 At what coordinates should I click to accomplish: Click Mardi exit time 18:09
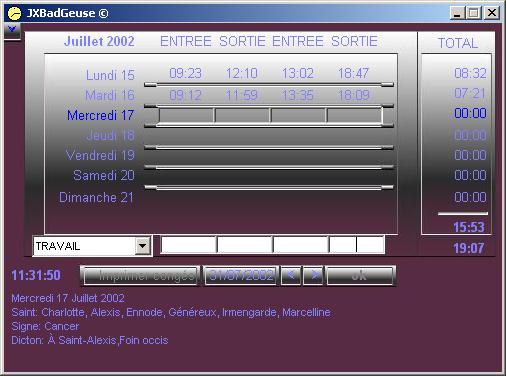354,95
